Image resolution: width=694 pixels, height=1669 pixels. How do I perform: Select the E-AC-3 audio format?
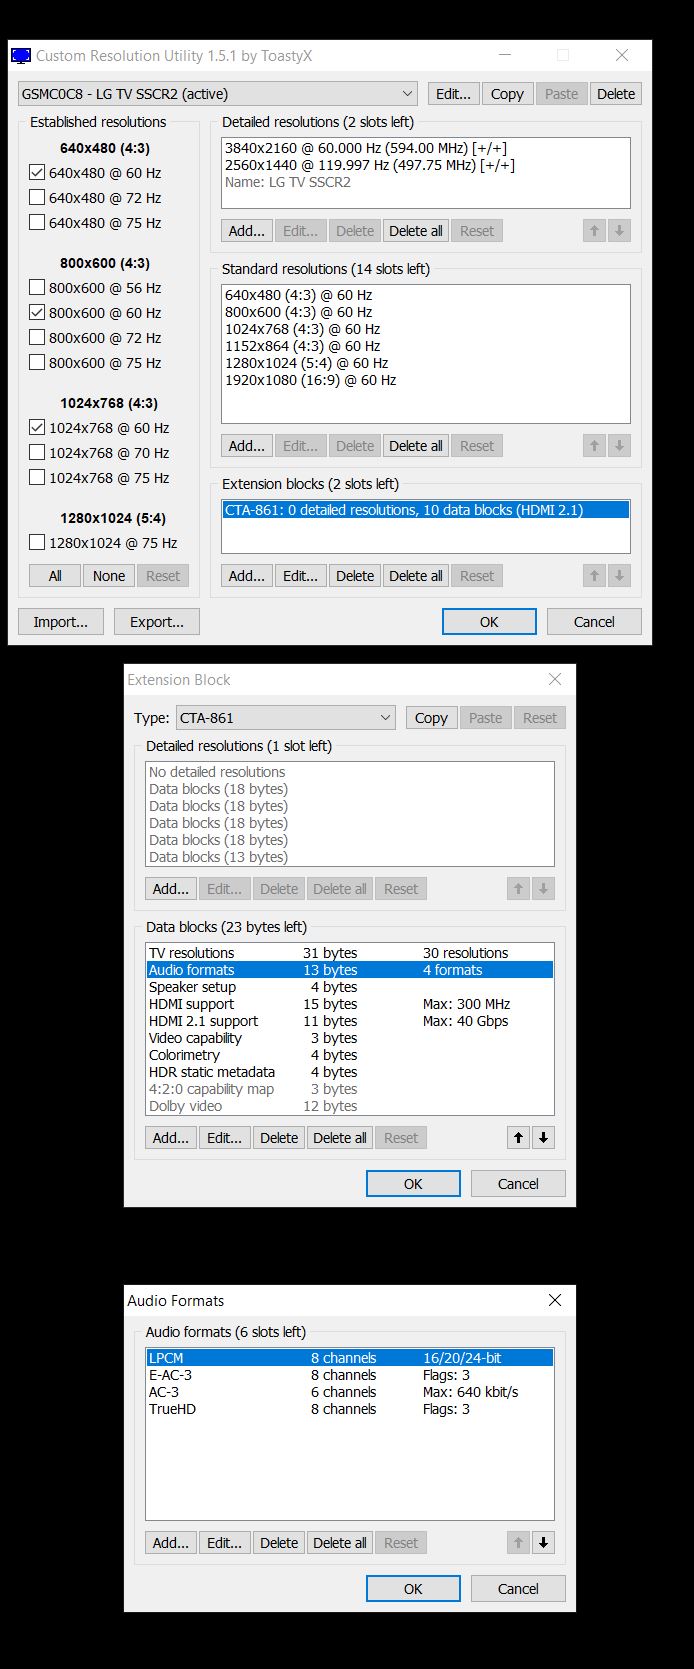(x=349, y=1375)
